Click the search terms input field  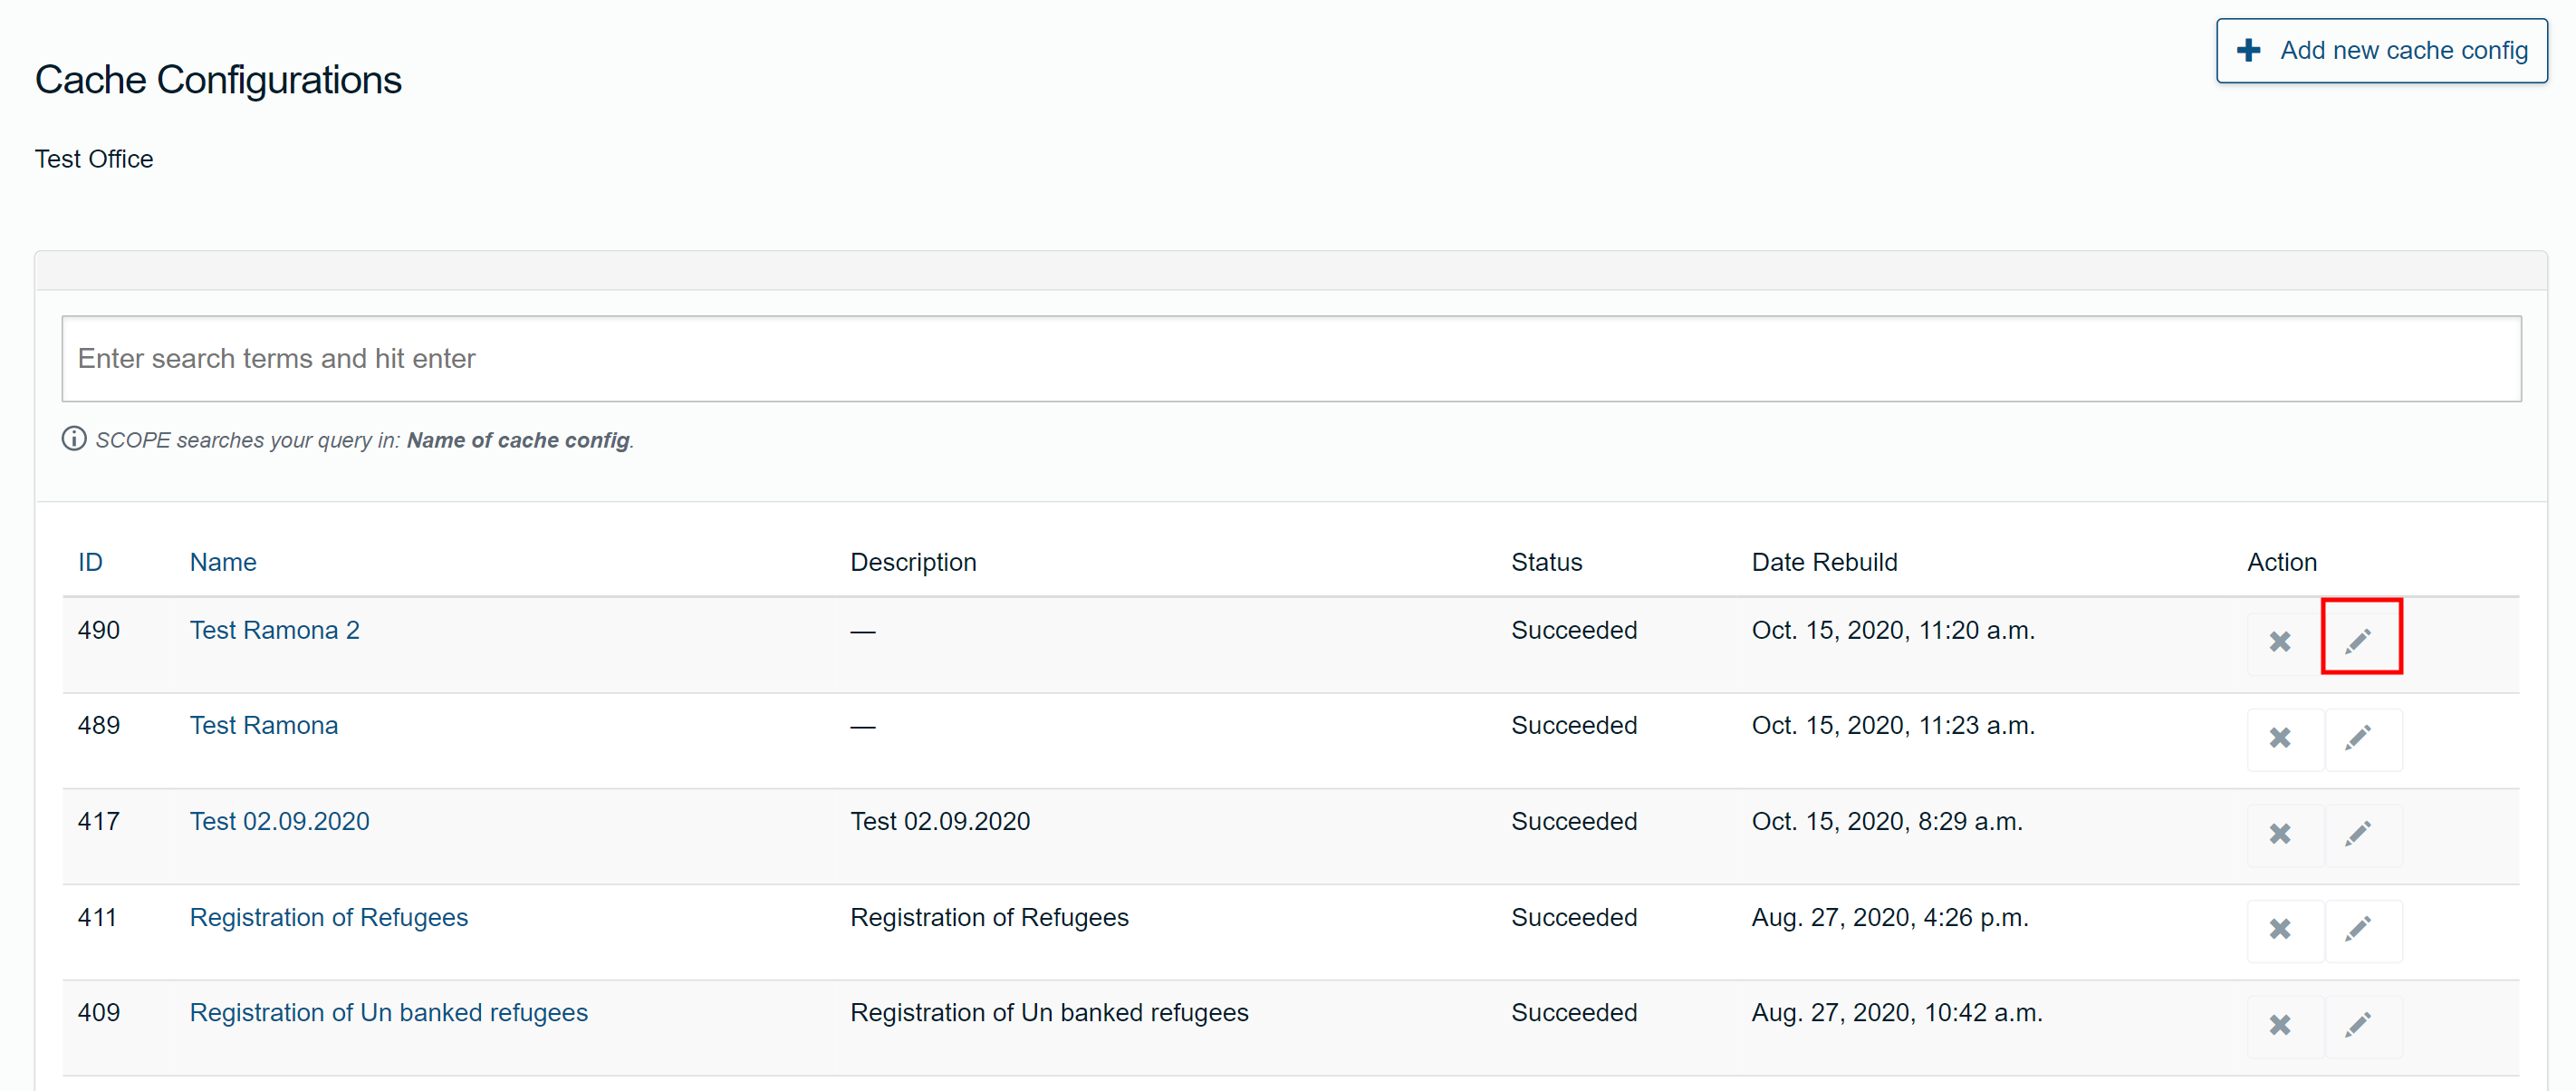(1290, 358)
